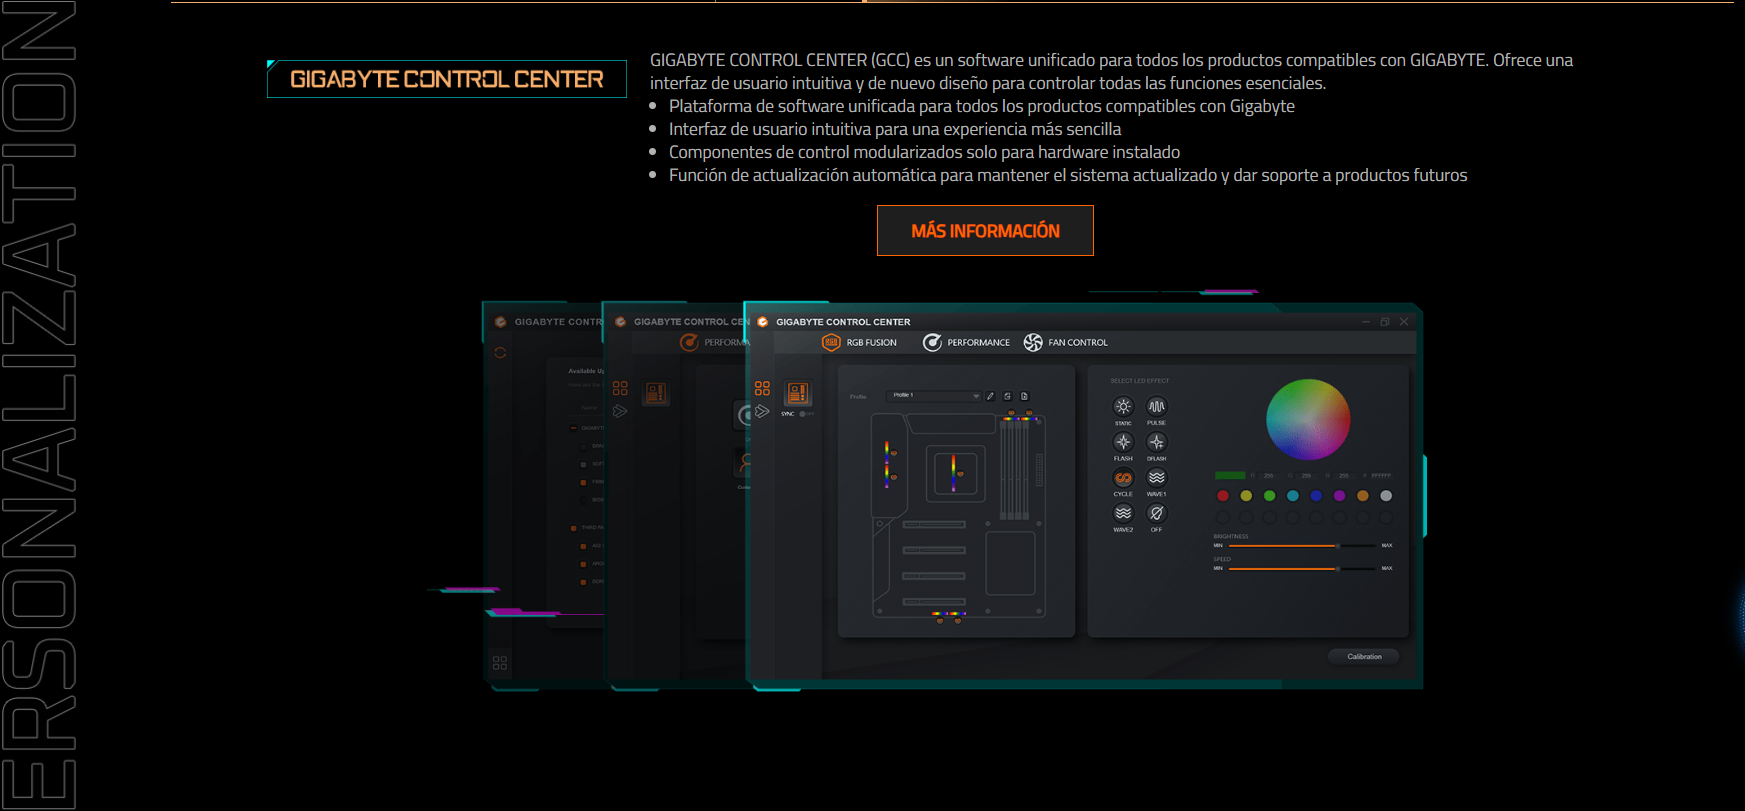Choose the yellow color swatch
Viewport: 1745px width, 811px height.
1246,496
